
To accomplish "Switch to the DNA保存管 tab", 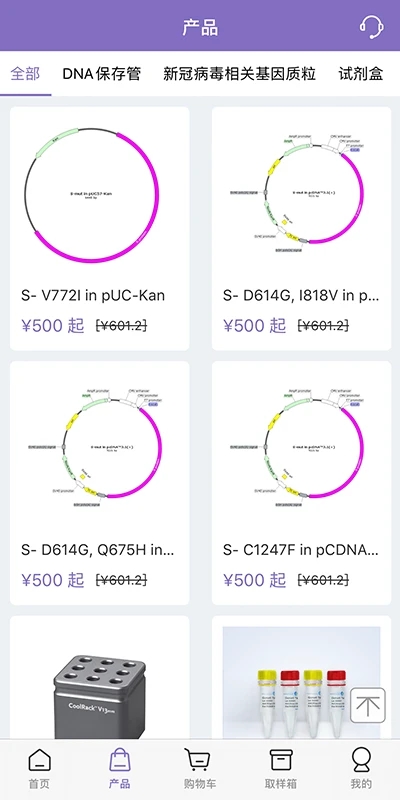I will tap(102, 74).
